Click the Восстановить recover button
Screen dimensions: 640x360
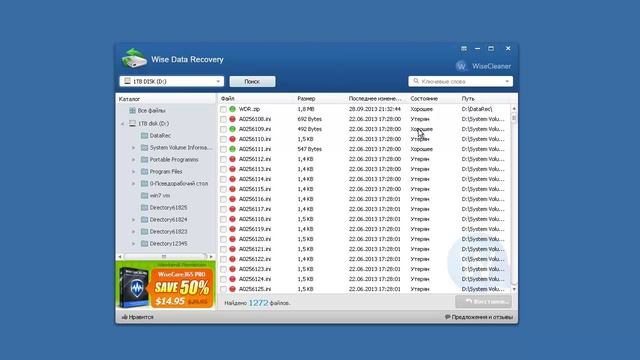click(x=483, y=302)
